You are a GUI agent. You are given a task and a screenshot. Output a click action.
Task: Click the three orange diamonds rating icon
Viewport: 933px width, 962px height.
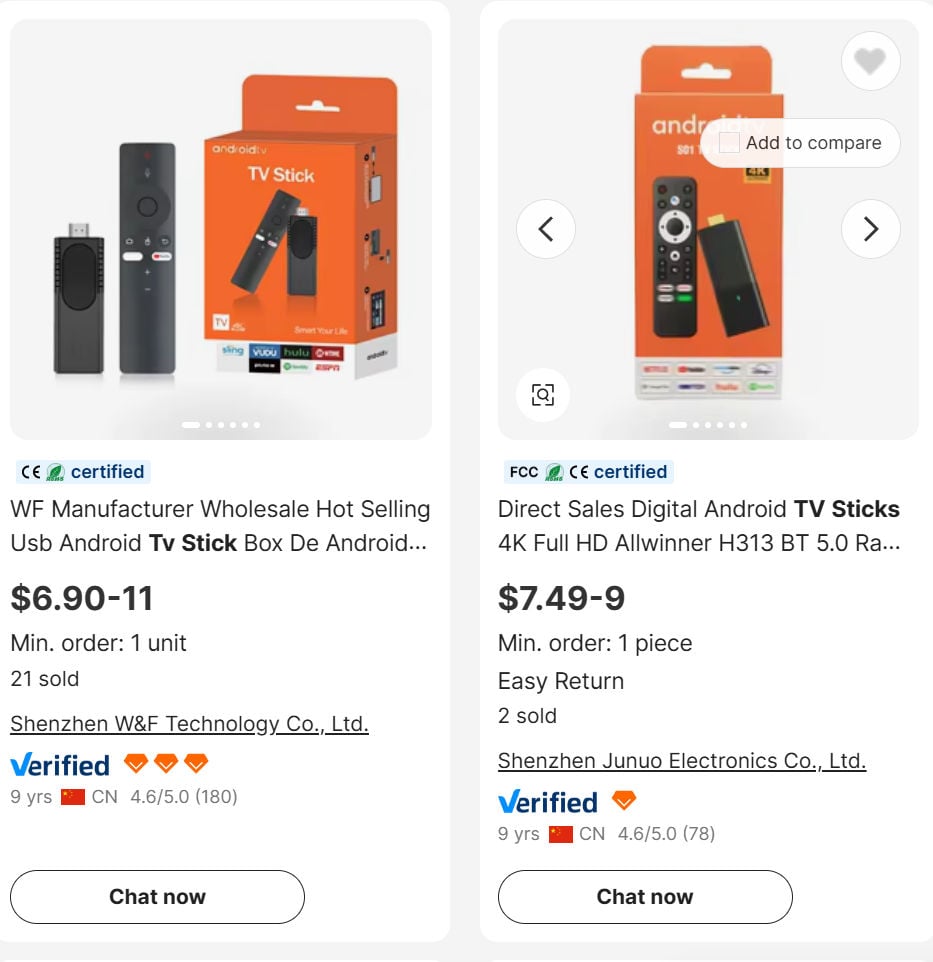(166, 764)
